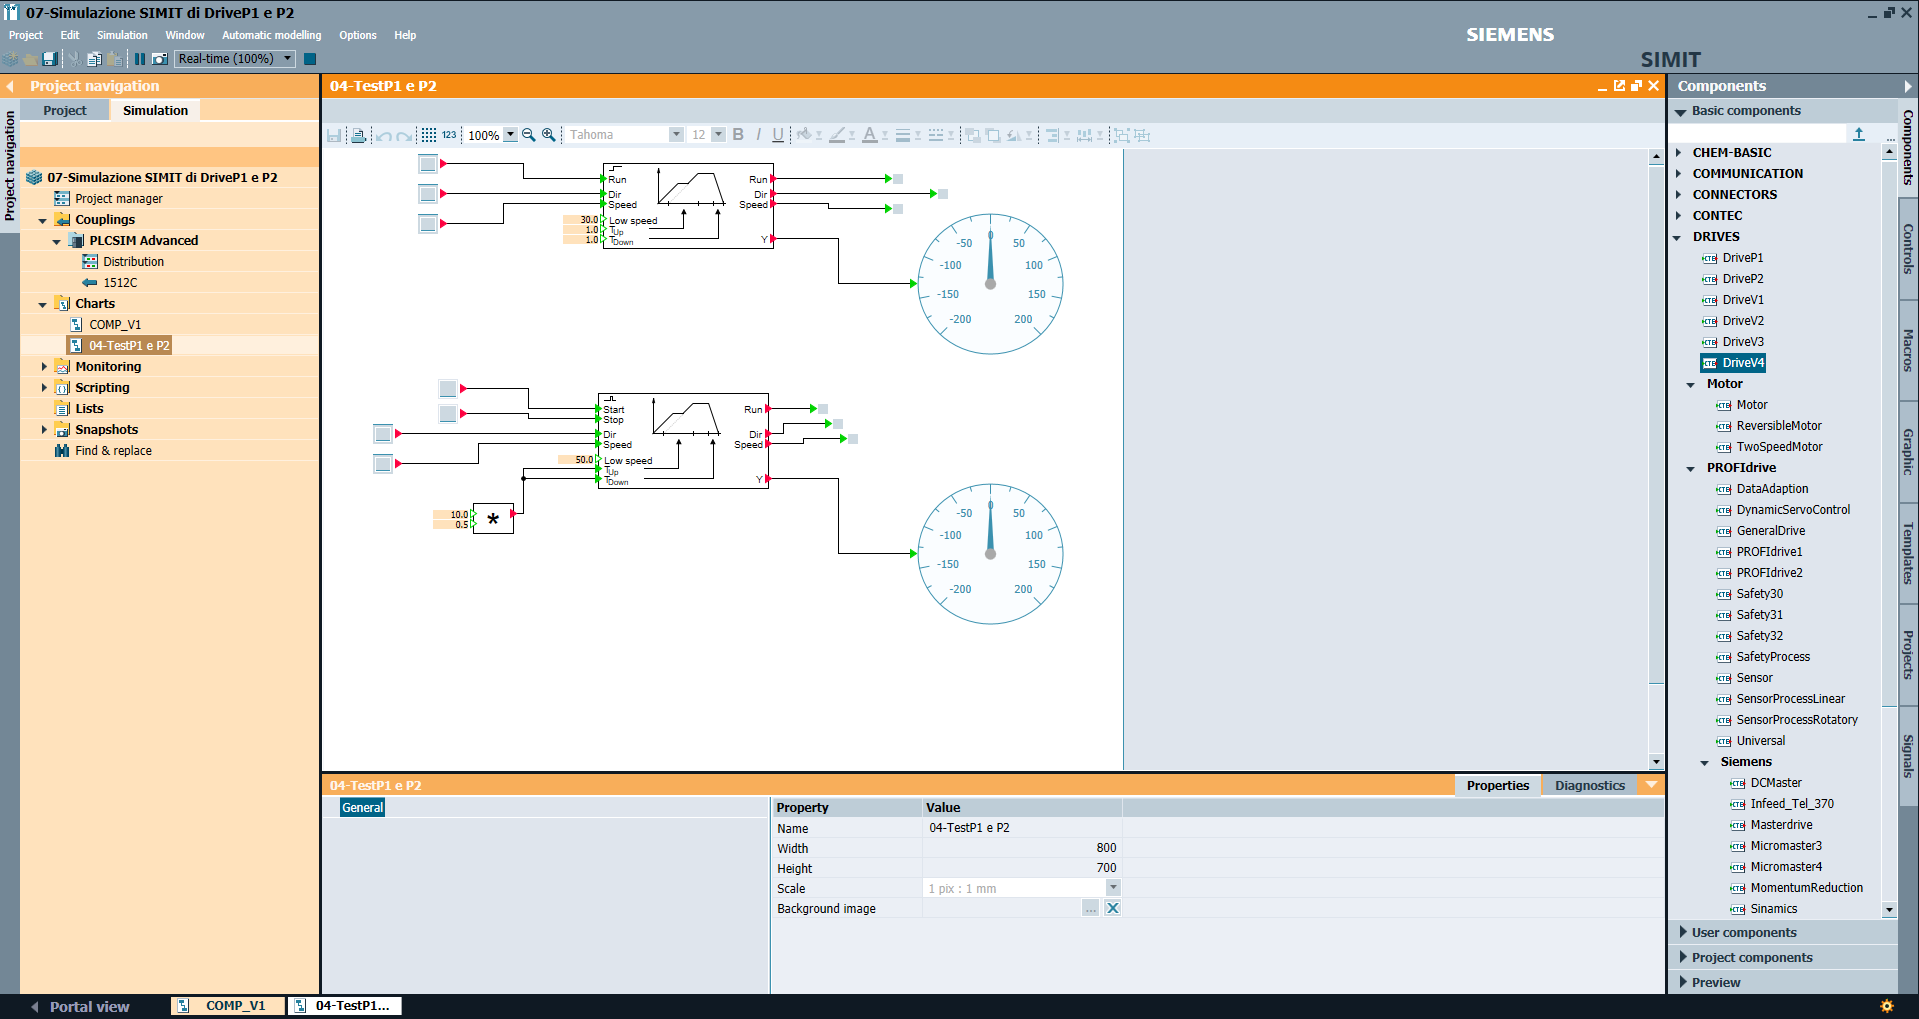Toggle underline text formatting
This screenshot has width=1919, height=1019.
pyautogui.click(x=778, y=134)
